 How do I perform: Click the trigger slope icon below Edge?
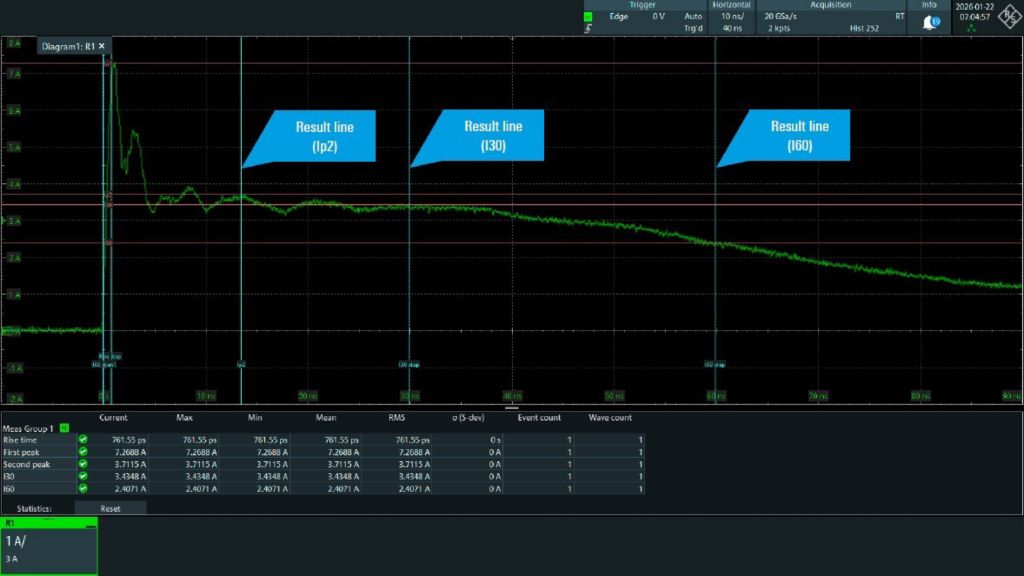(x=588, y=28)
